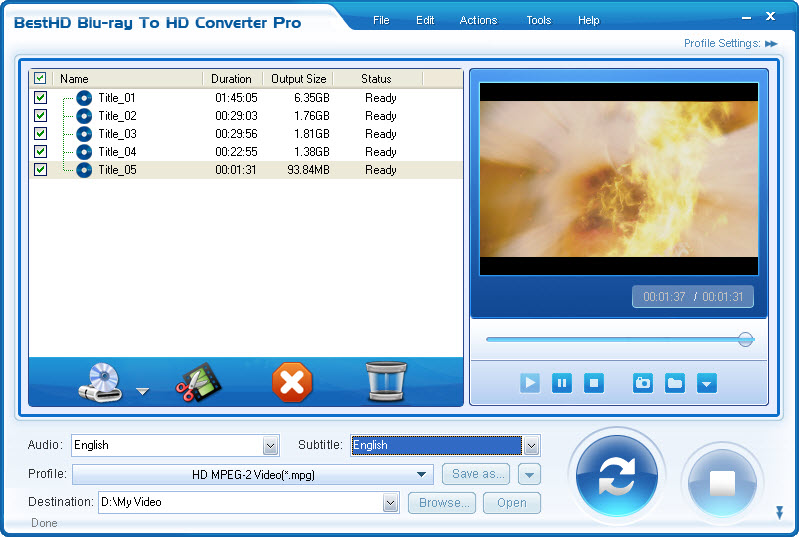This screenshot has width=799, height=537.
Task: Click the disc icon of Title_04
Action: [x=84, y=152]
